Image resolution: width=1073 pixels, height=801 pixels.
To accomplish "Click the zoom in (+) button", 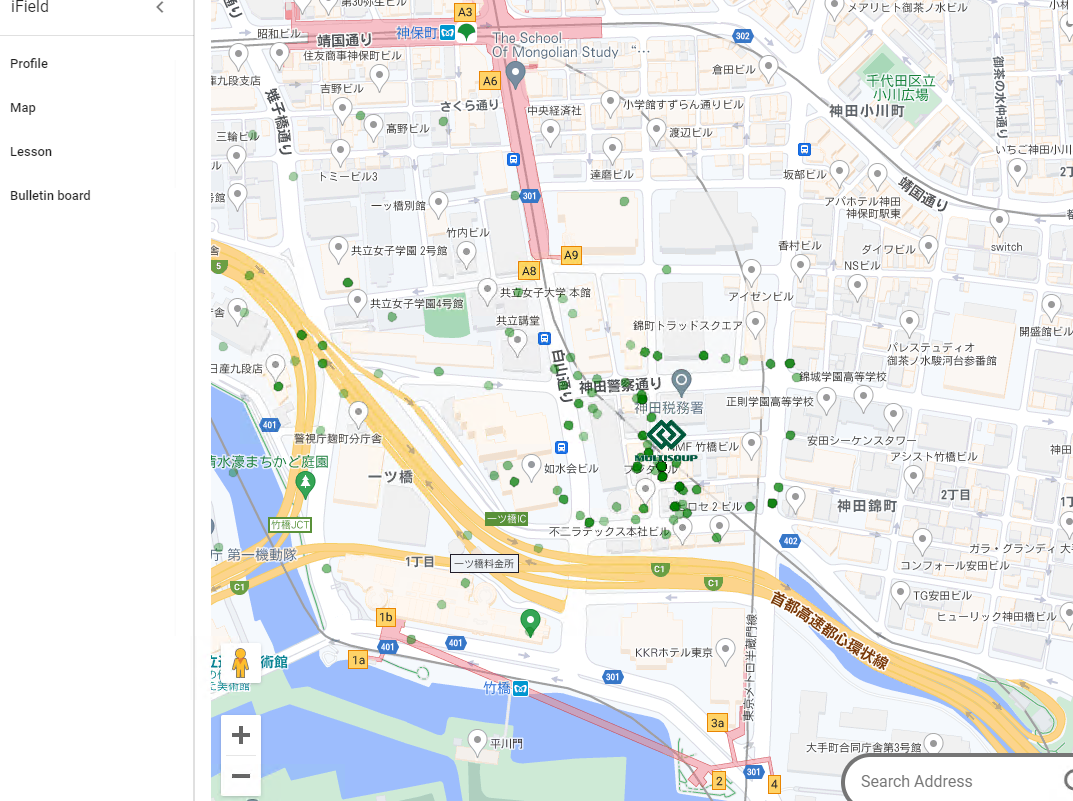I will point(240,735).
